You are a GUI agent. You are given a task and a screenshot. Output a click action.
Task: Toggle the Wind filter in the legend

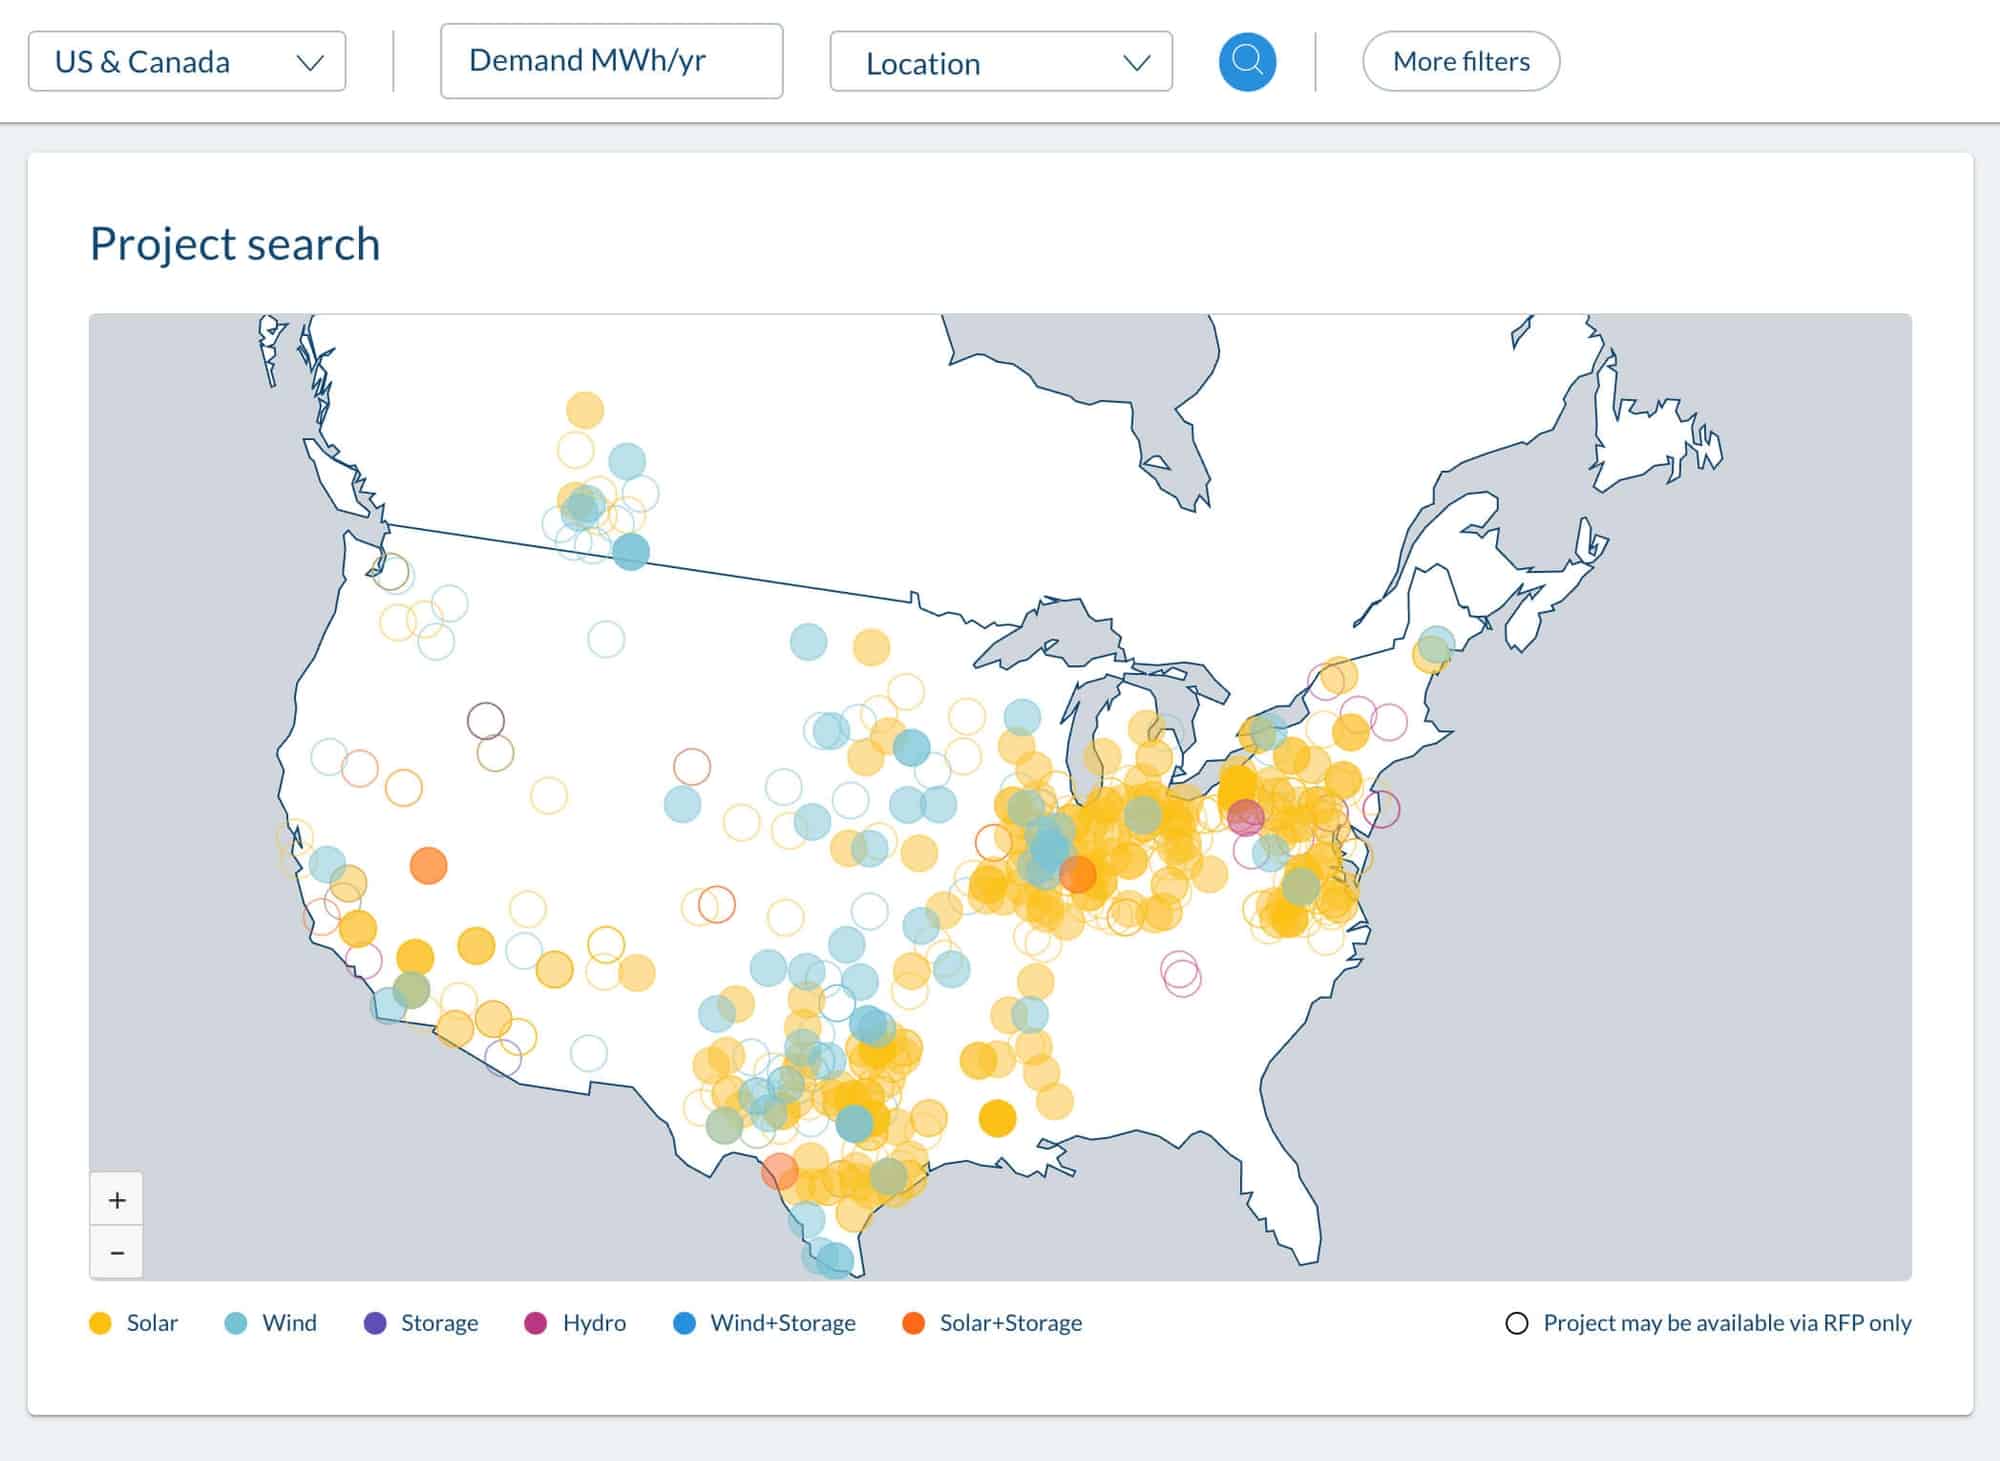pos(288,1322)
